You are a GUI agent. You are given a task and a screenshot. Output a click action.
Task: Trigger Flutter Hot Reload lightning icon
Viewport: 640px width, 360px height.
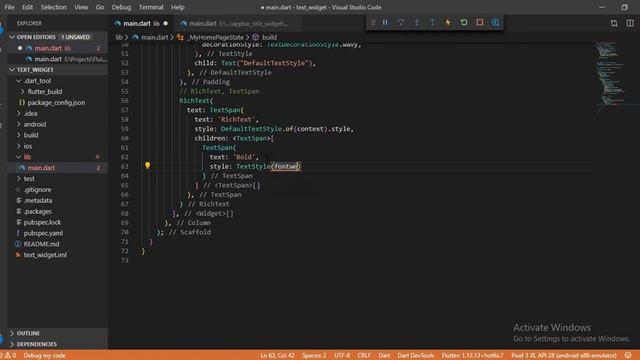448,22
